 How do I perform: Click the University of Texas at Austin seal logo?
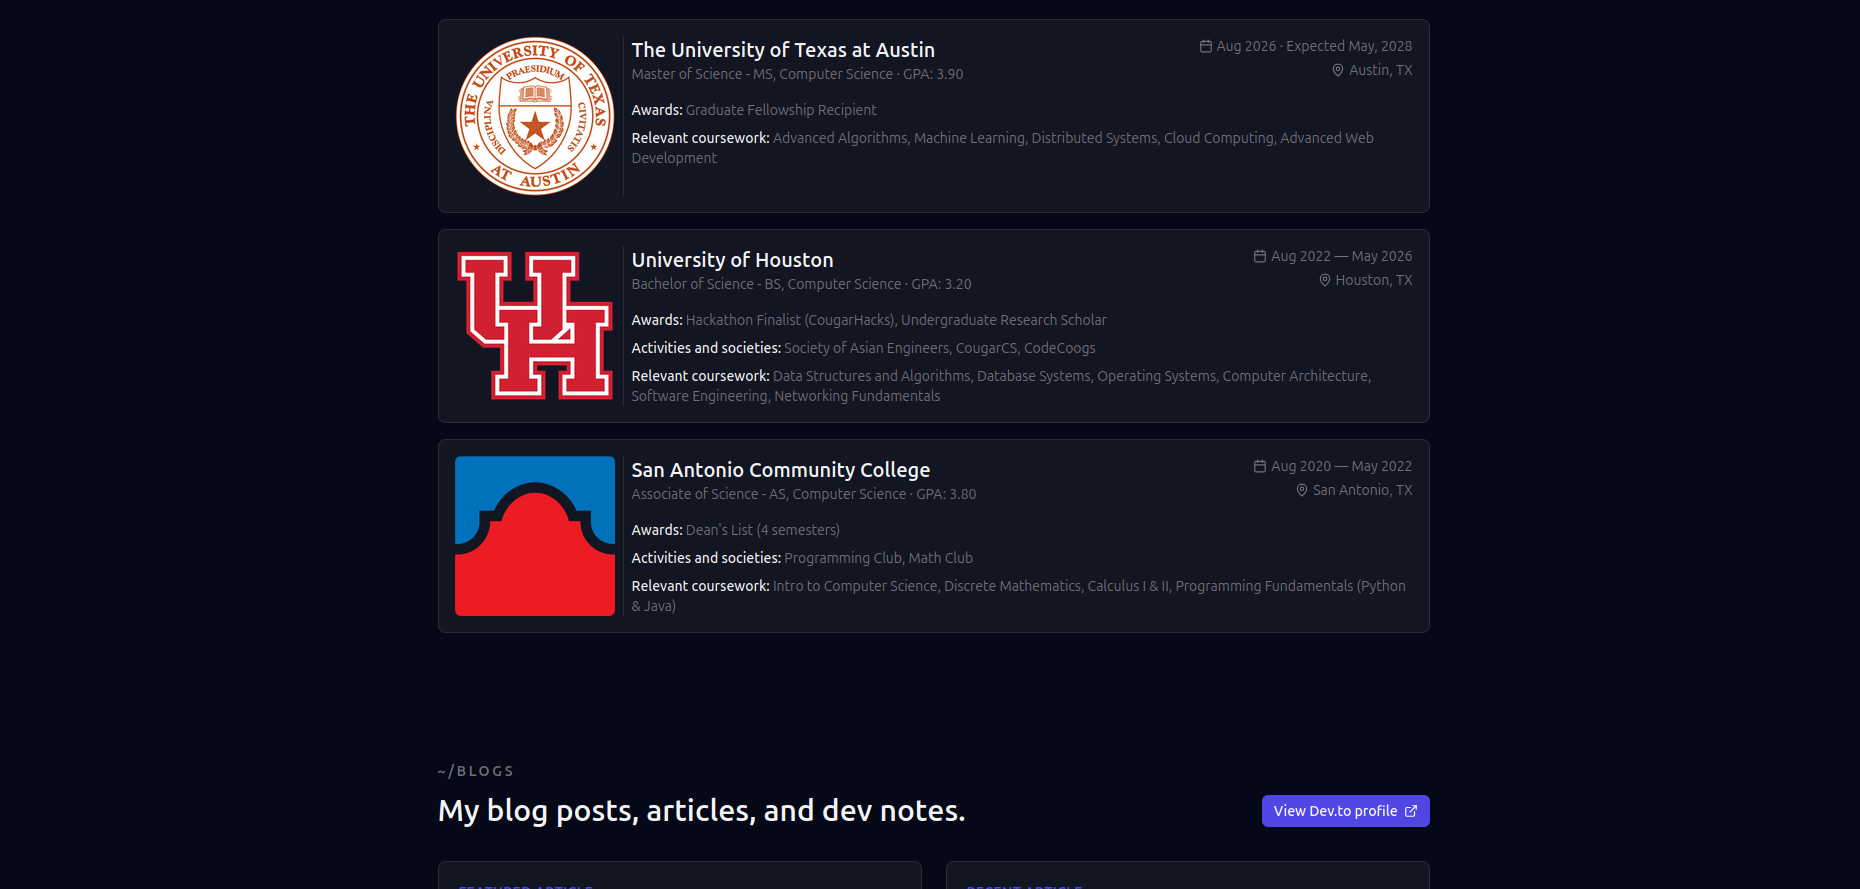[x=535, y=116]
